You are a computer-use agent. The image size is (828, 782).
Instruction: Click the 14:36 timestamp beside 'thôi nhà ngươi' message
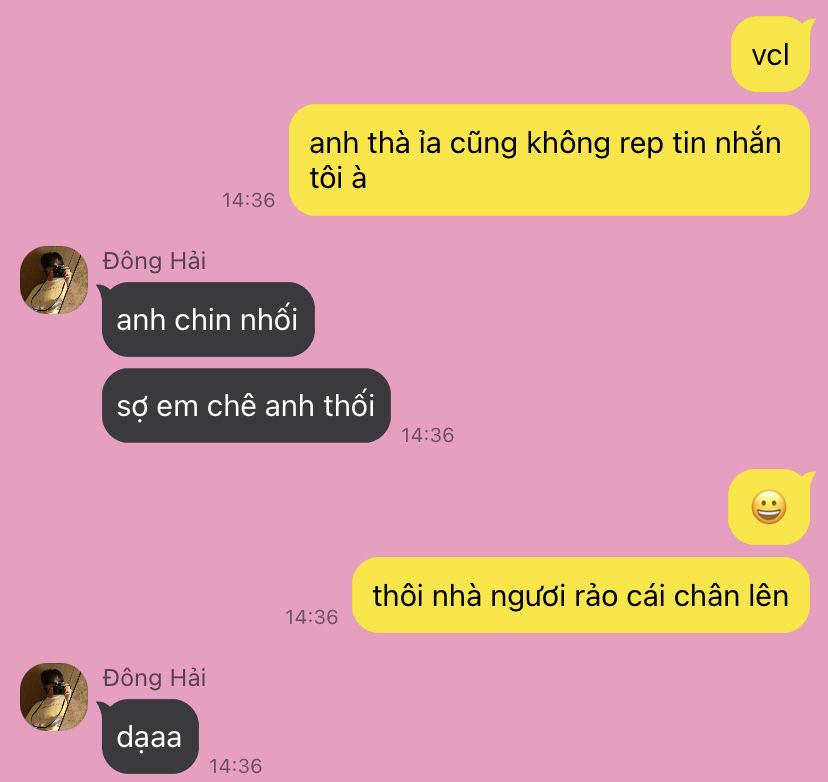[312, 617]
